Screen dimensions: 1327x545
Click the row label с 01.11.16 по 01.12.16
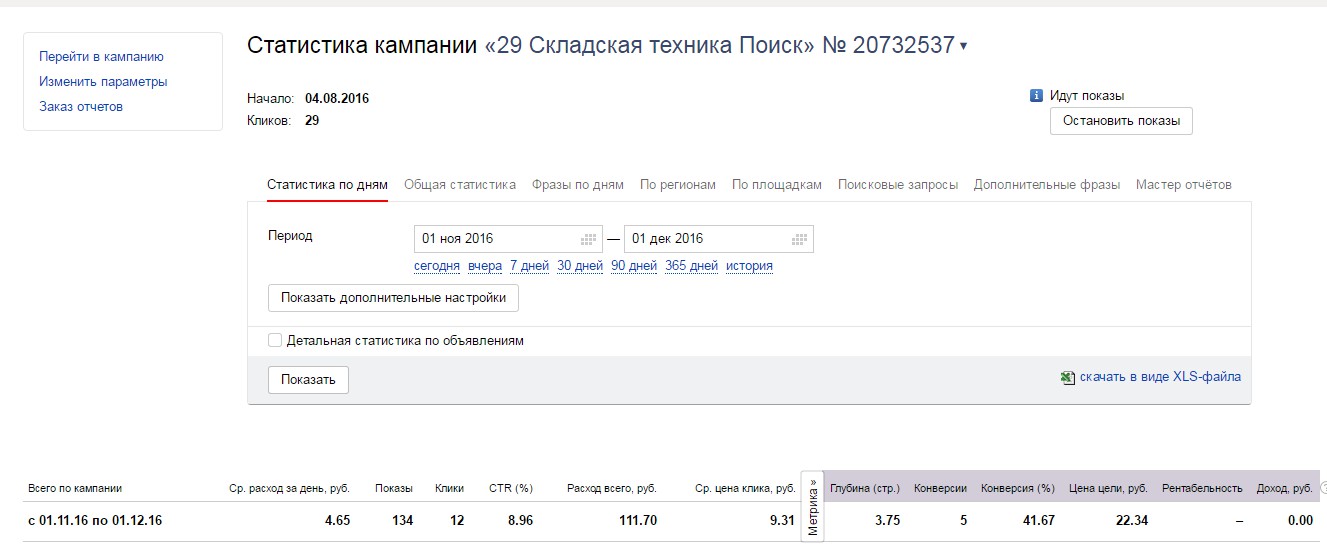(x=95, y=521)
